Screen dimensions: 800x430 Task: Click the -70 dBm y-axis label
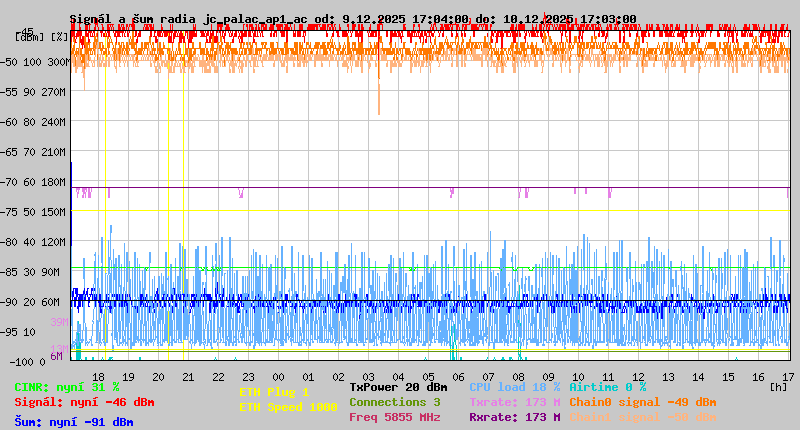(x=31, y=181)
